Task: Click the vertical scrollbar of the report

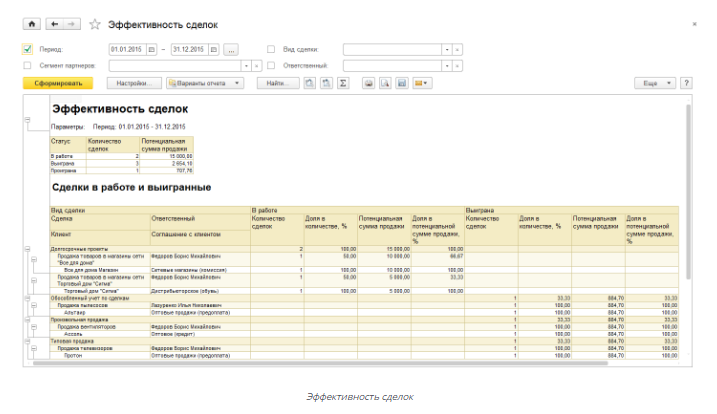Action: click(x=688, y=192)
